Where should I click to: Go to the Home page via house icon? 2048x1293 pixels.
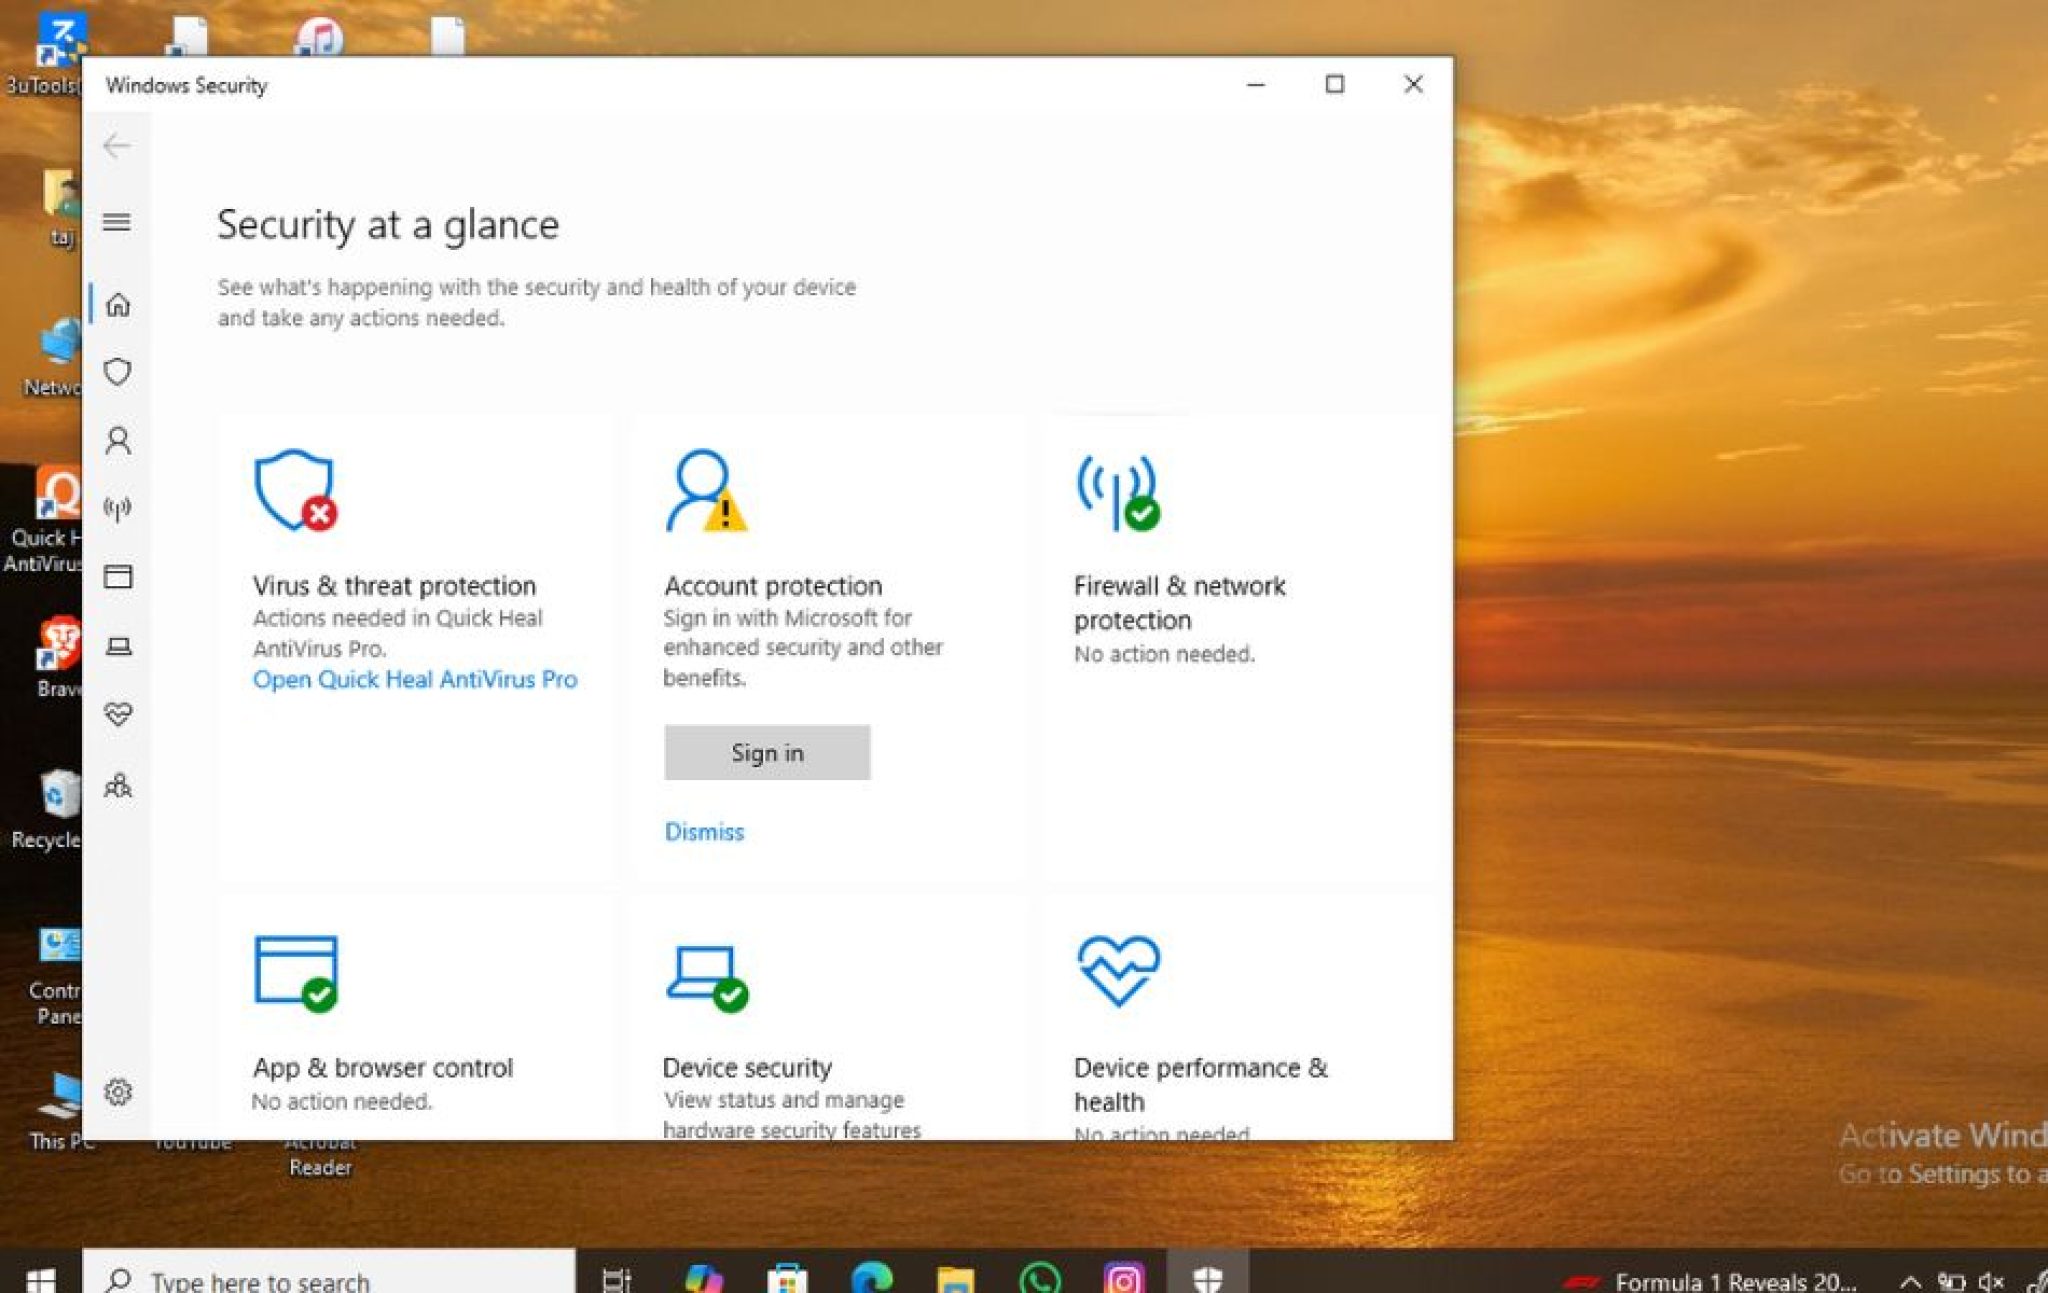click(x=117, y=307)
